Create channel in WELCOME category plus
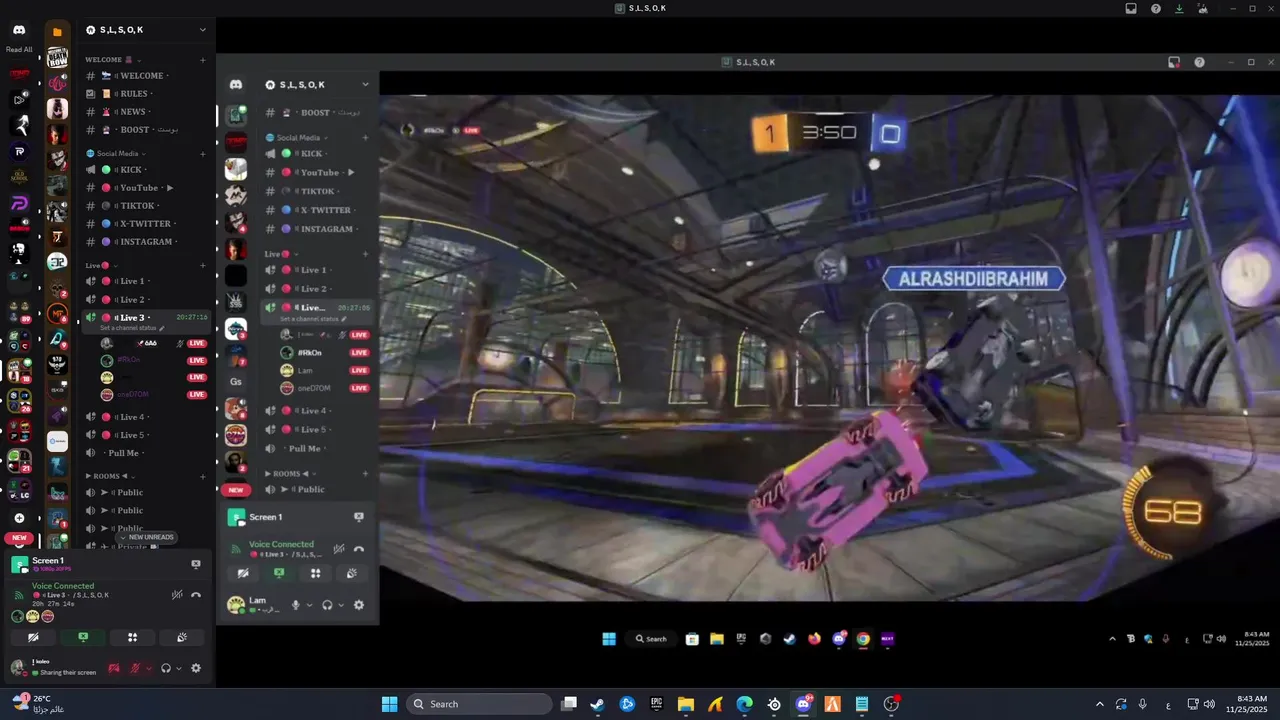The image size is (1280, 720). click(x=203, y=60)
